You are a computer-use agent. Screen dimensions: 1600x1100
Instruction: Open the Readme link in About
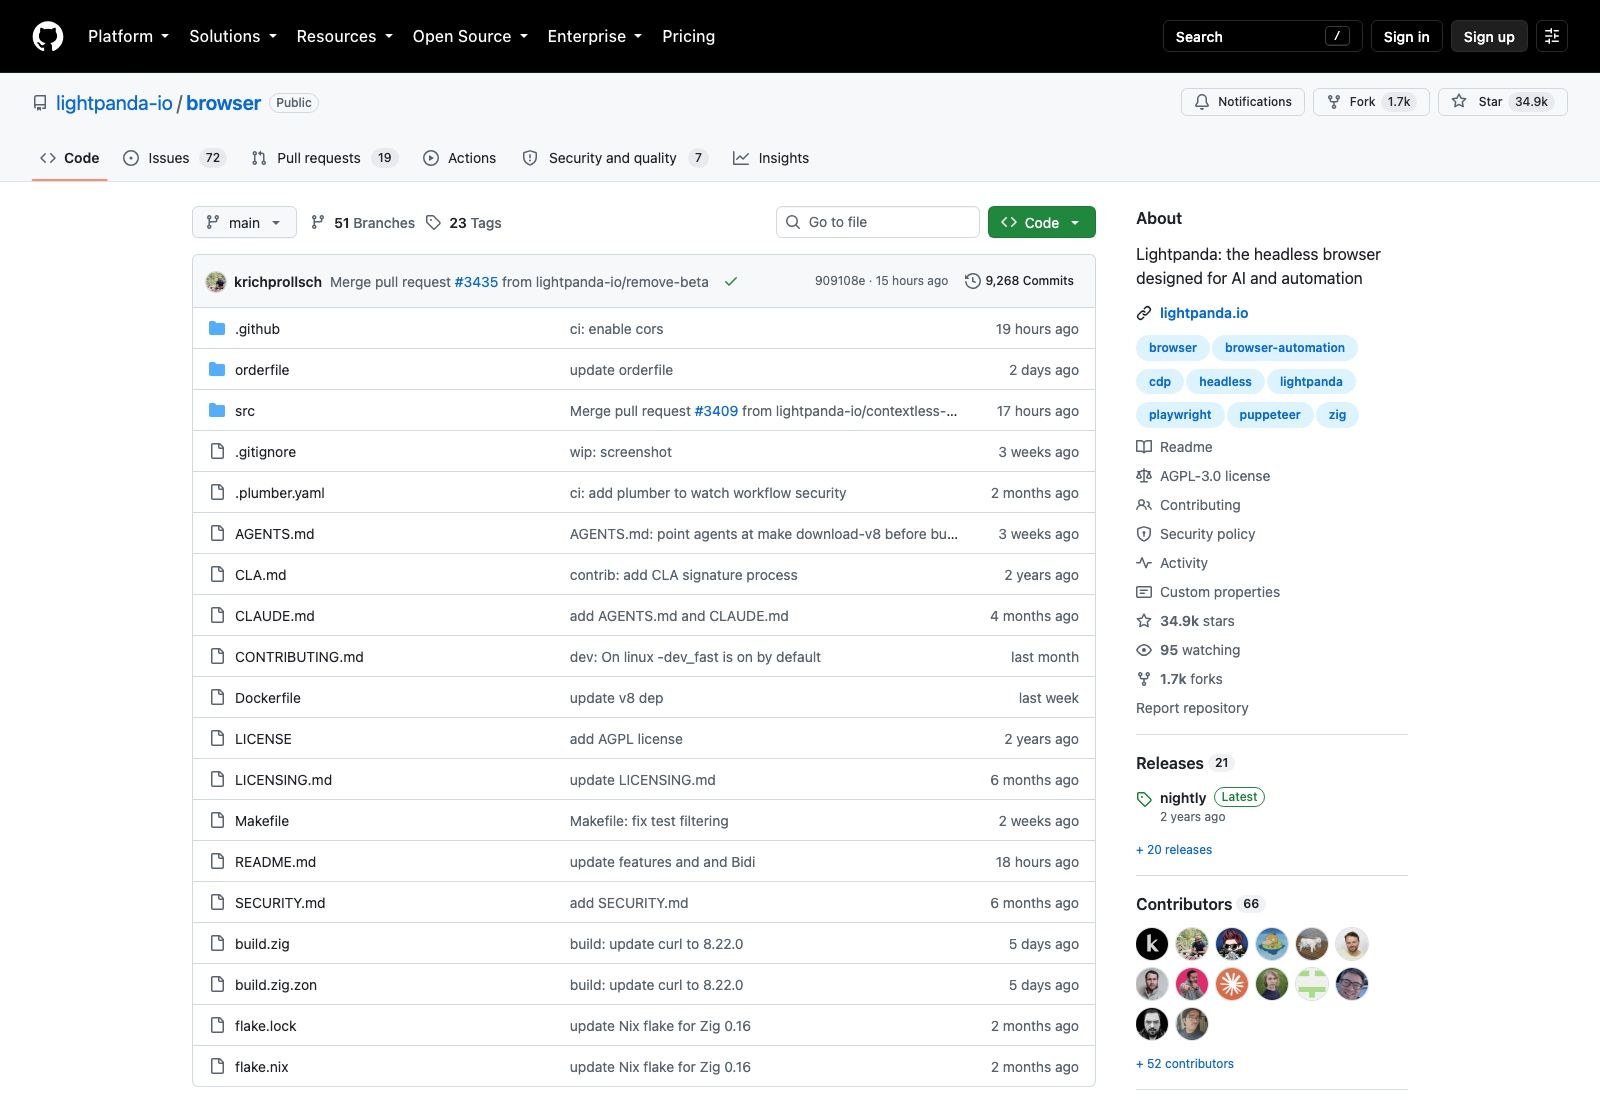pos(1175,447)
